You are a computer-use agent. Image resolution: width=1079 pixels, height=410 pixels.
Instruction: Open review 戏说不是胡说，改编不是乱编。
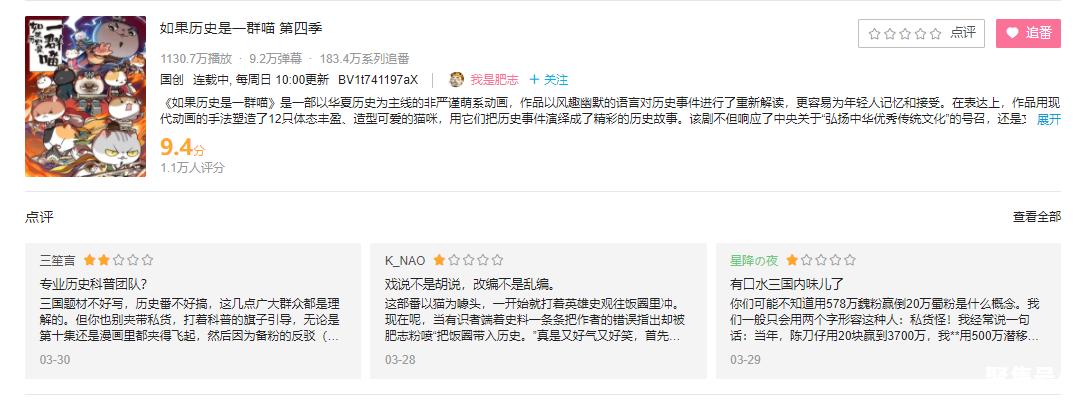point(470,283)
